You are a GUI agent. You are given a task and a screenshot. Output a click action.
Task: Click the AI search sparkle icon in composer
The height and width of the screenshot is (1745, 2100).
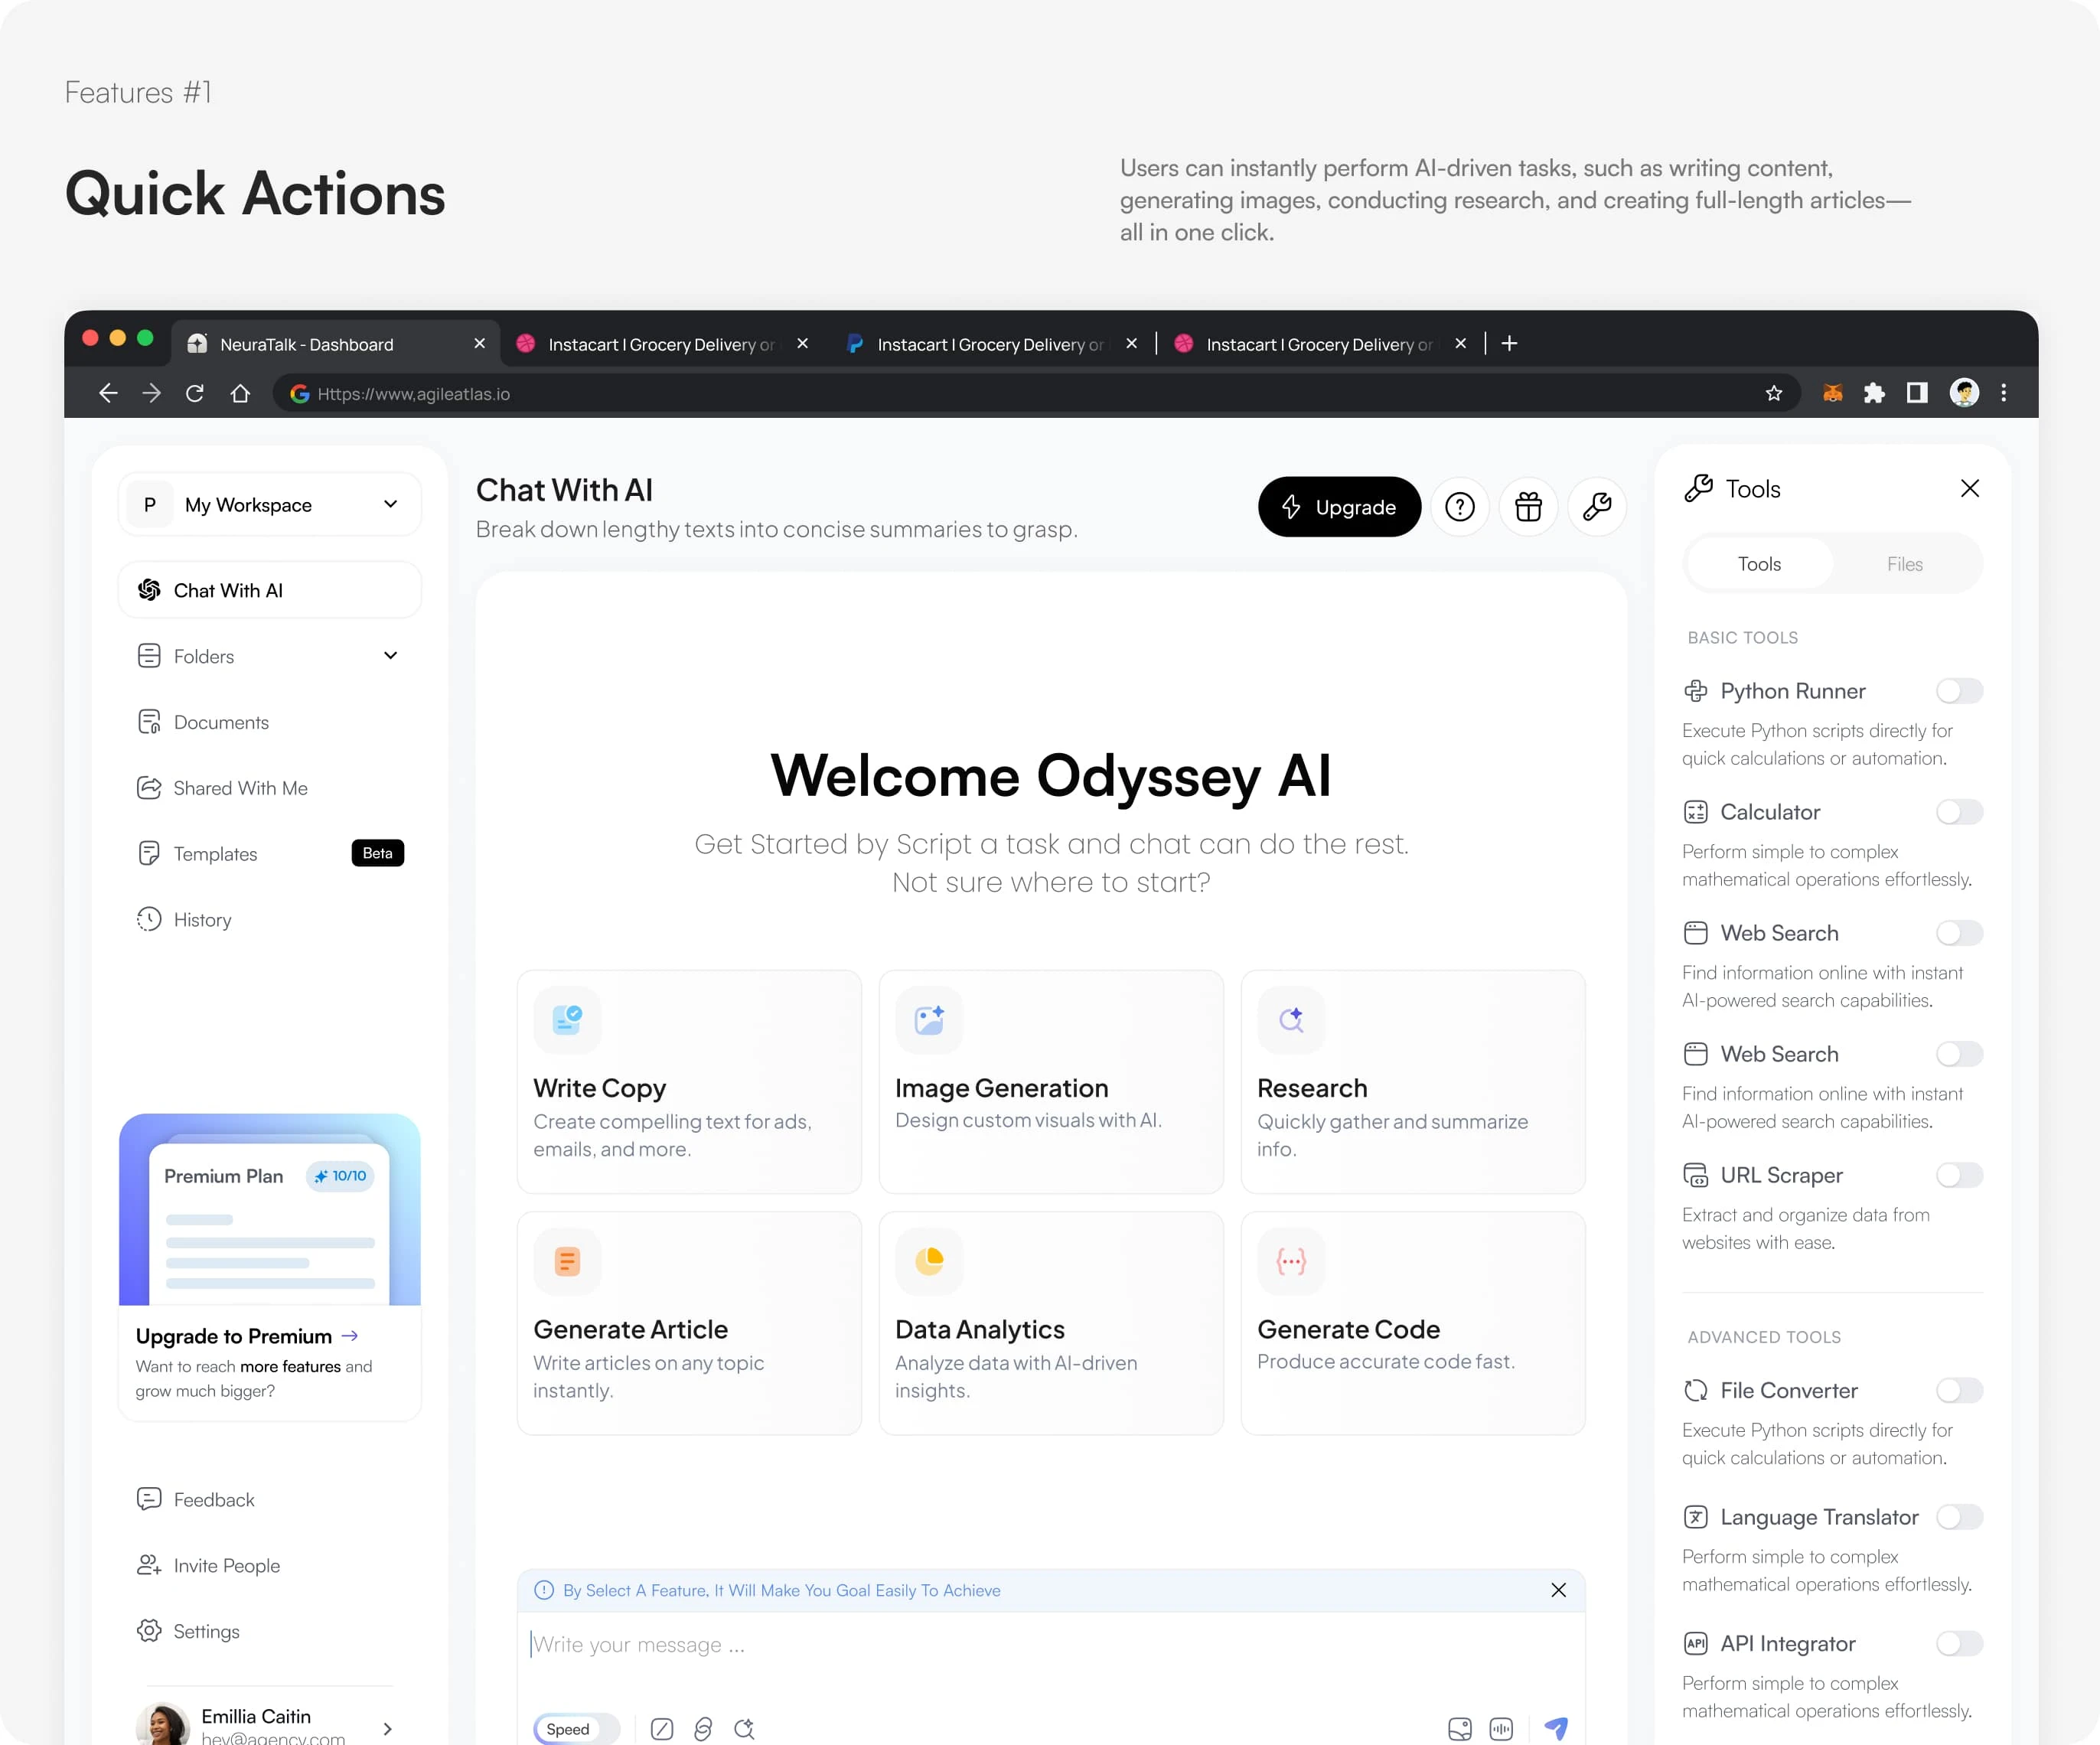coord(744,1729)
